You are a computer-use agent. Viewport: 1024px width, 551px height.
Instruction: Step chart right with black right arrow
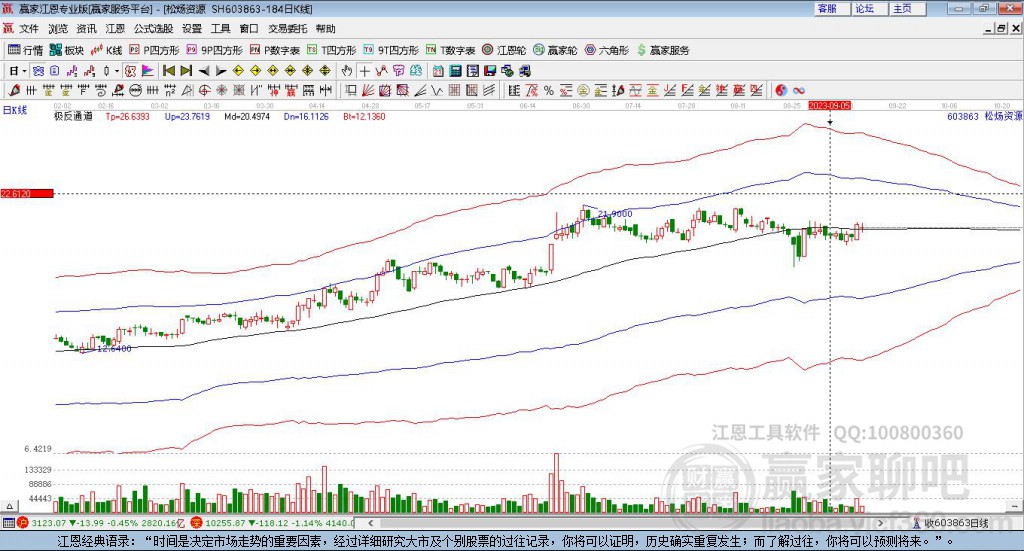click(x=221, y=71)
